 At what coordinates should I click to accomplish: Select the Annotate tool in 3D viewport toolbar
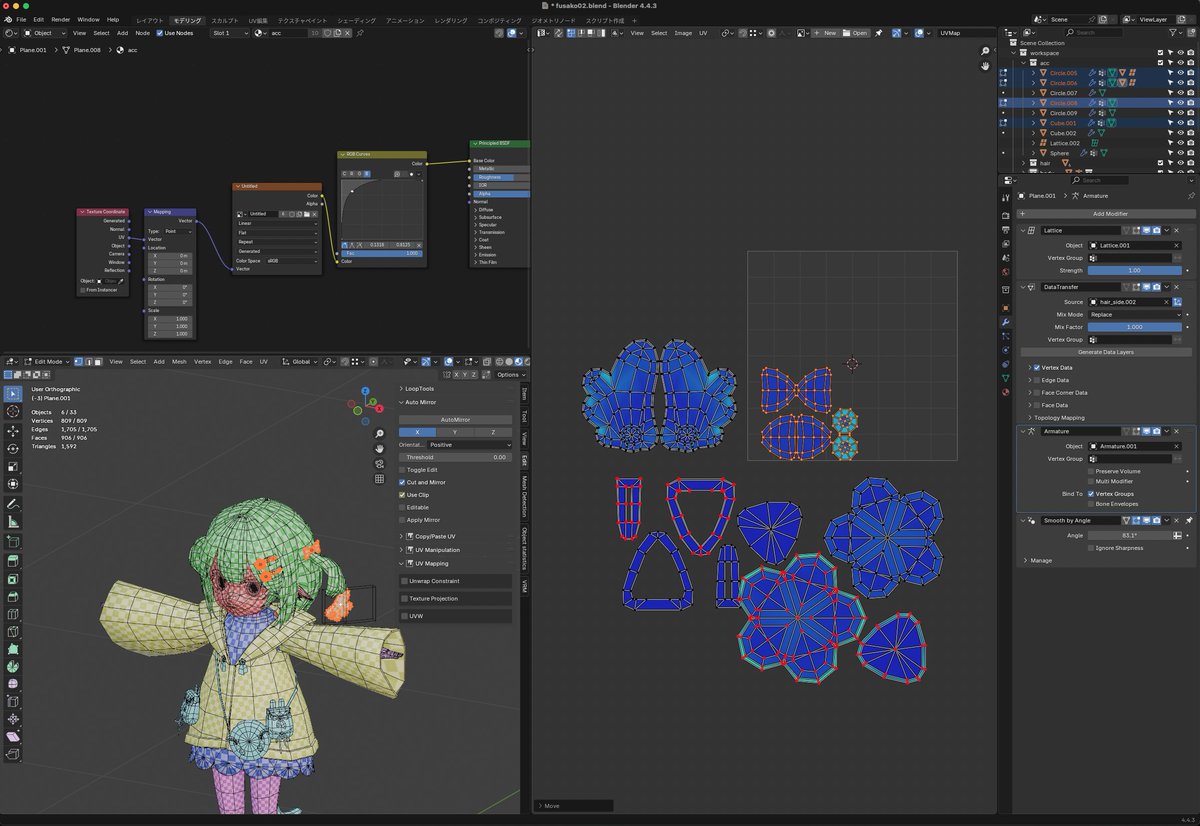tap(13, 504)
